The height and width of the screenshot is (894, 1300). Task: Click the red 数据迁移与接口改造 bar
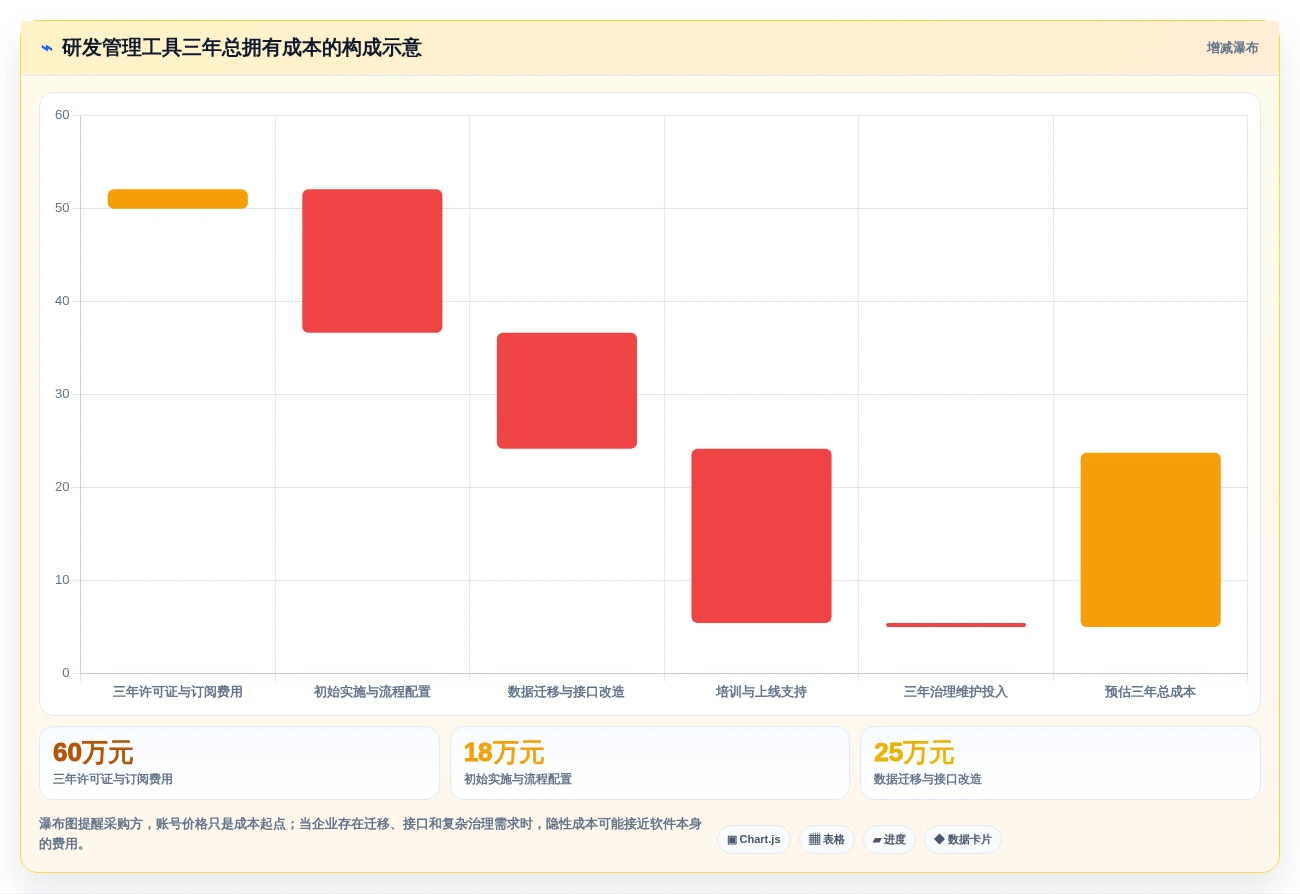coord(567,391)
